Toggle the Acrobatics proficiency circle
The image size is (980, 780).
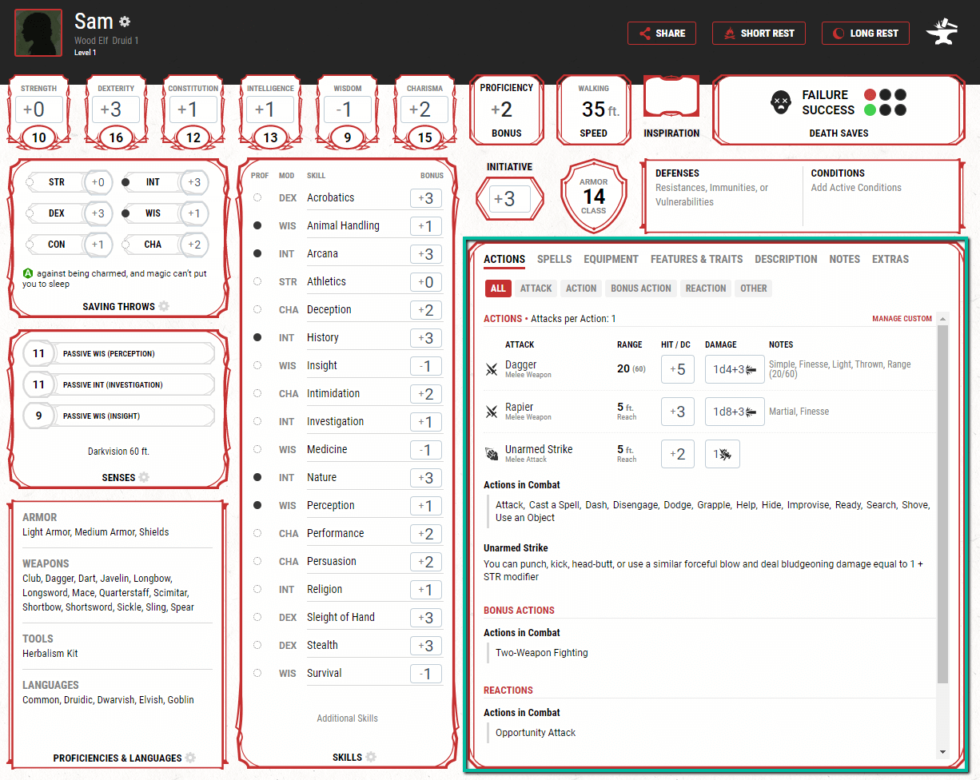tap(258, 198)
